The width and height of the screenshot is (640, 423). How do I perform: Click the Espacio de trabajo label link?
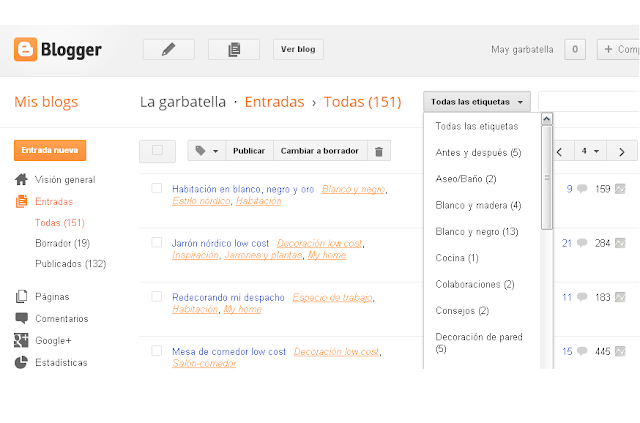click(x=332, y=297)
